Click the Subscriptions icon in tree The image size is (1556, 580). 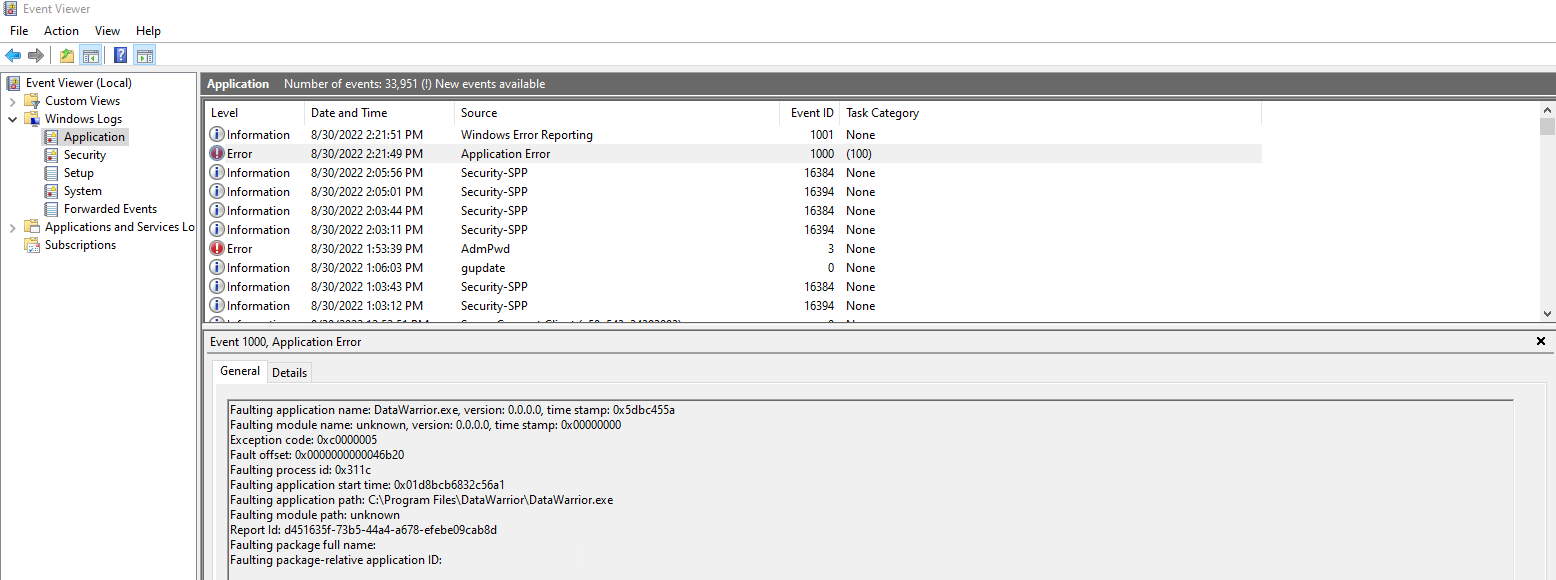pyautogui.click(x=32, y=245)
